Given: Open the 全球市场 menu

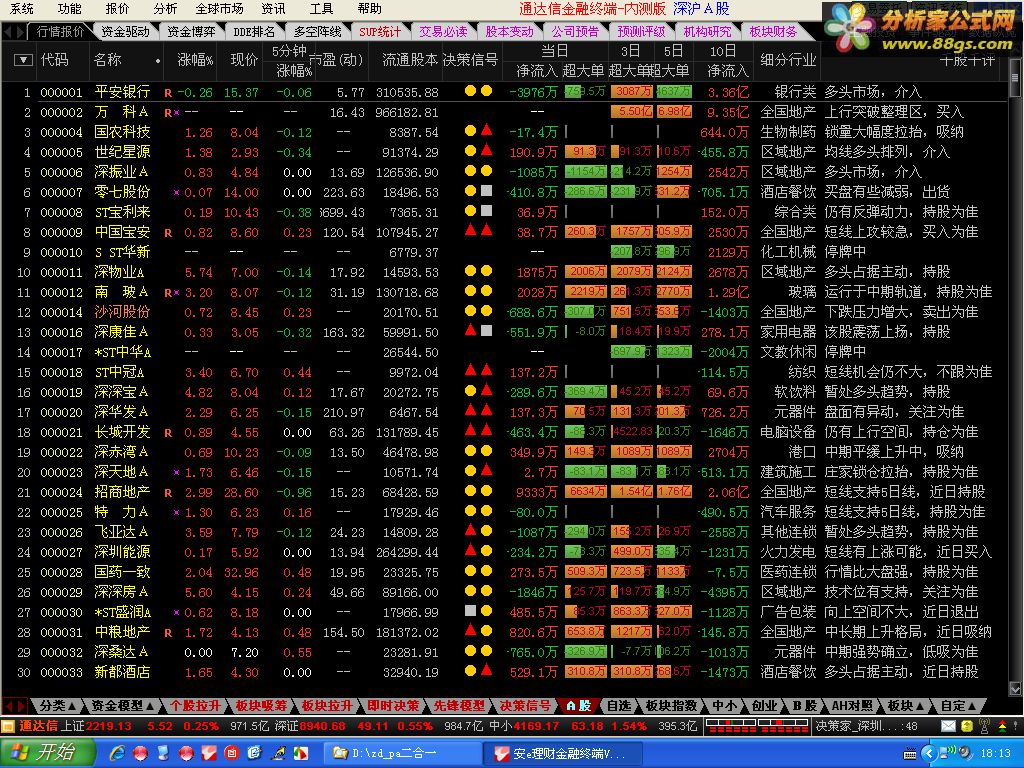Looking at the screenshot, I should click(219, 9).
